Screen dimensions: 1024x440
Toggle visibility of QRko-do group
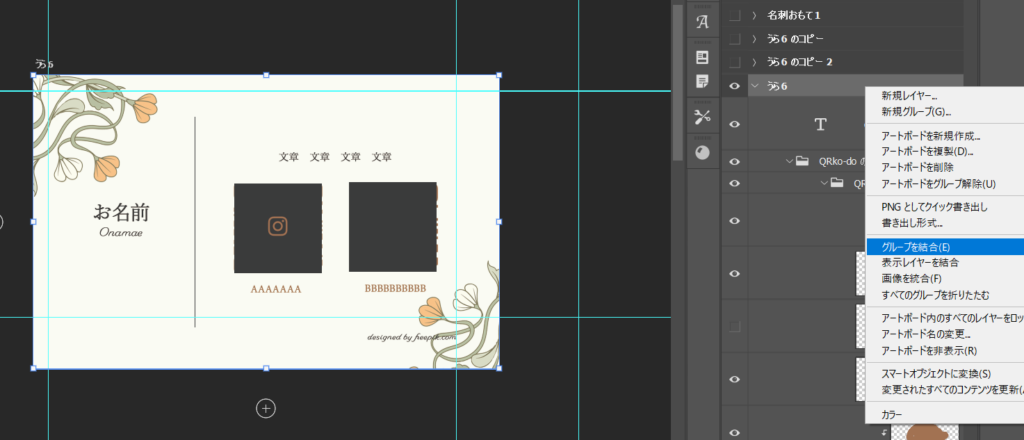[735, 161]
